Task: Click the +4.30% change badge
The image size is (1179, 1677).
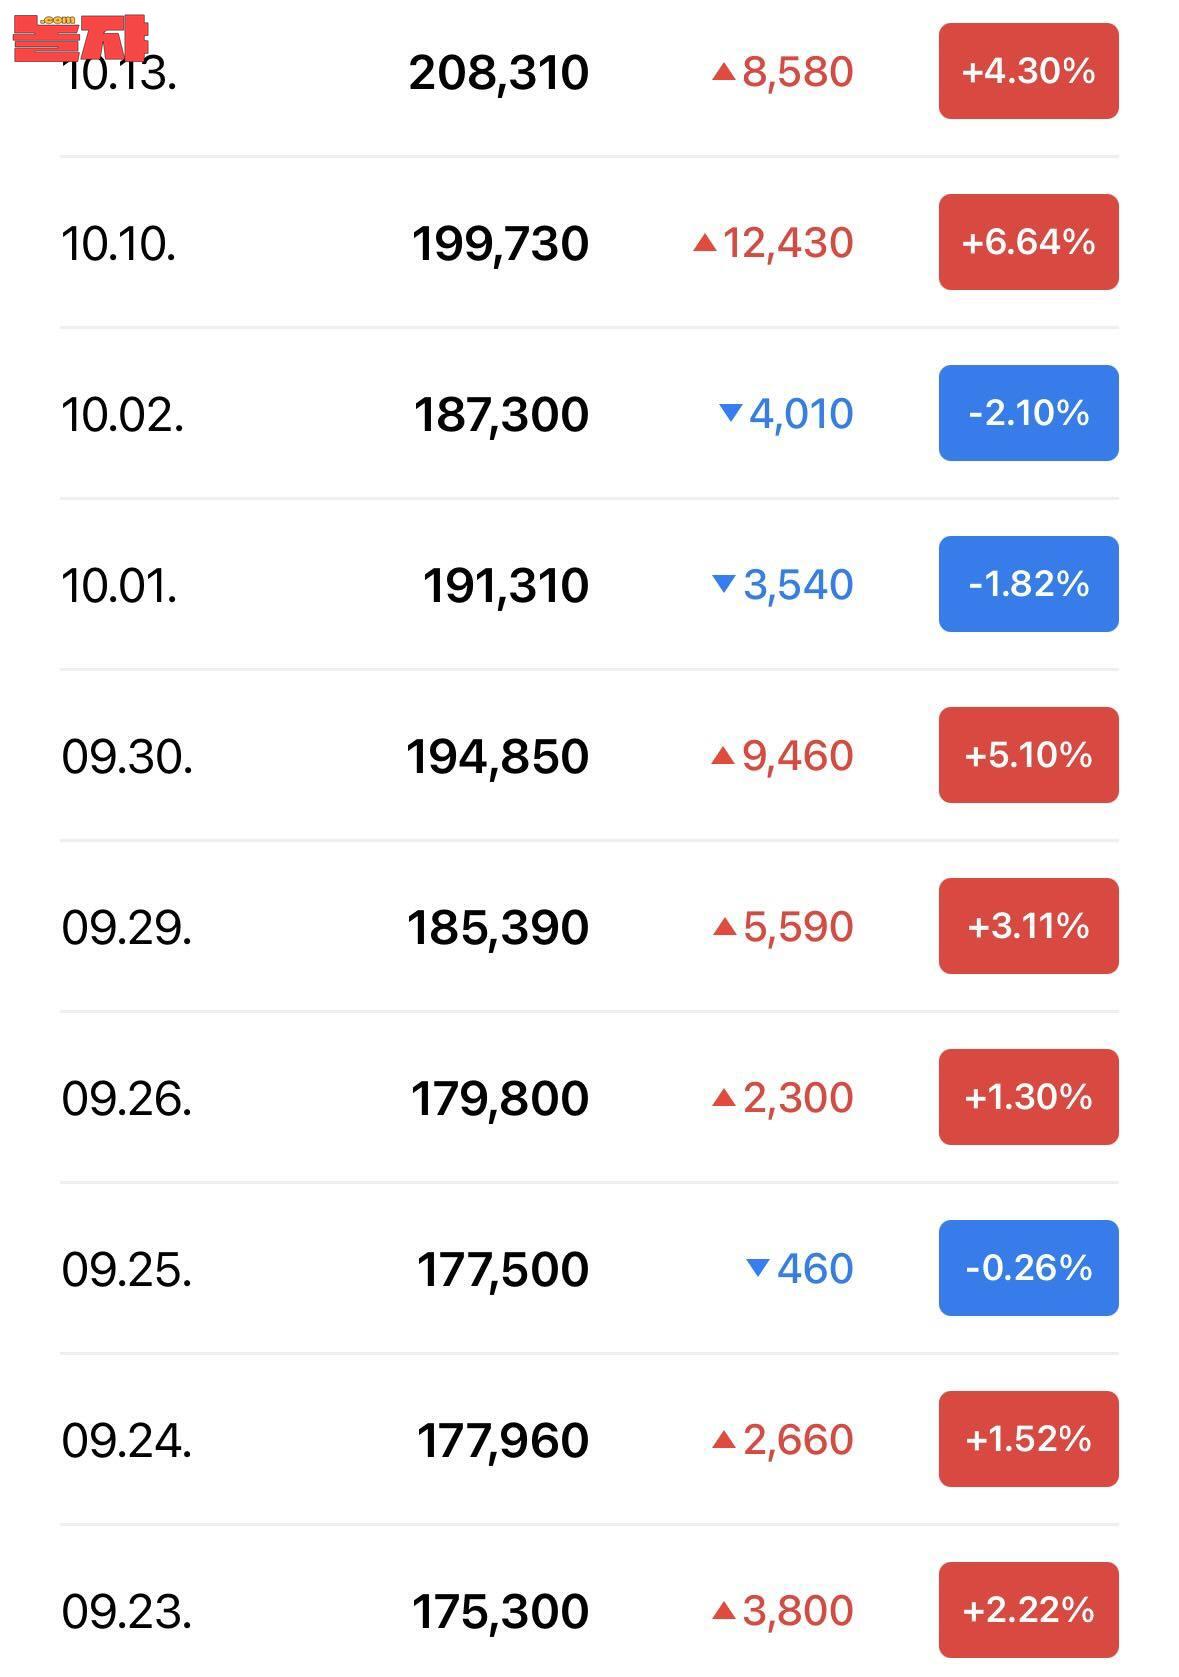Action: point(1028,72)
